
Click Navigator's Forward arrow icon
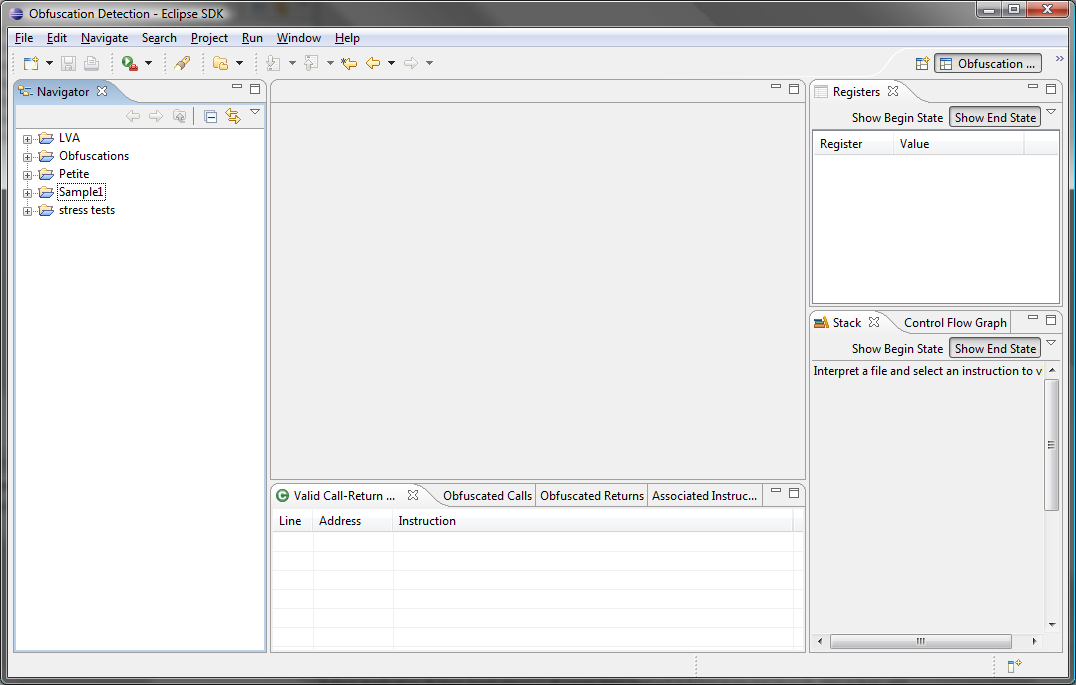[x=156, y=116]
